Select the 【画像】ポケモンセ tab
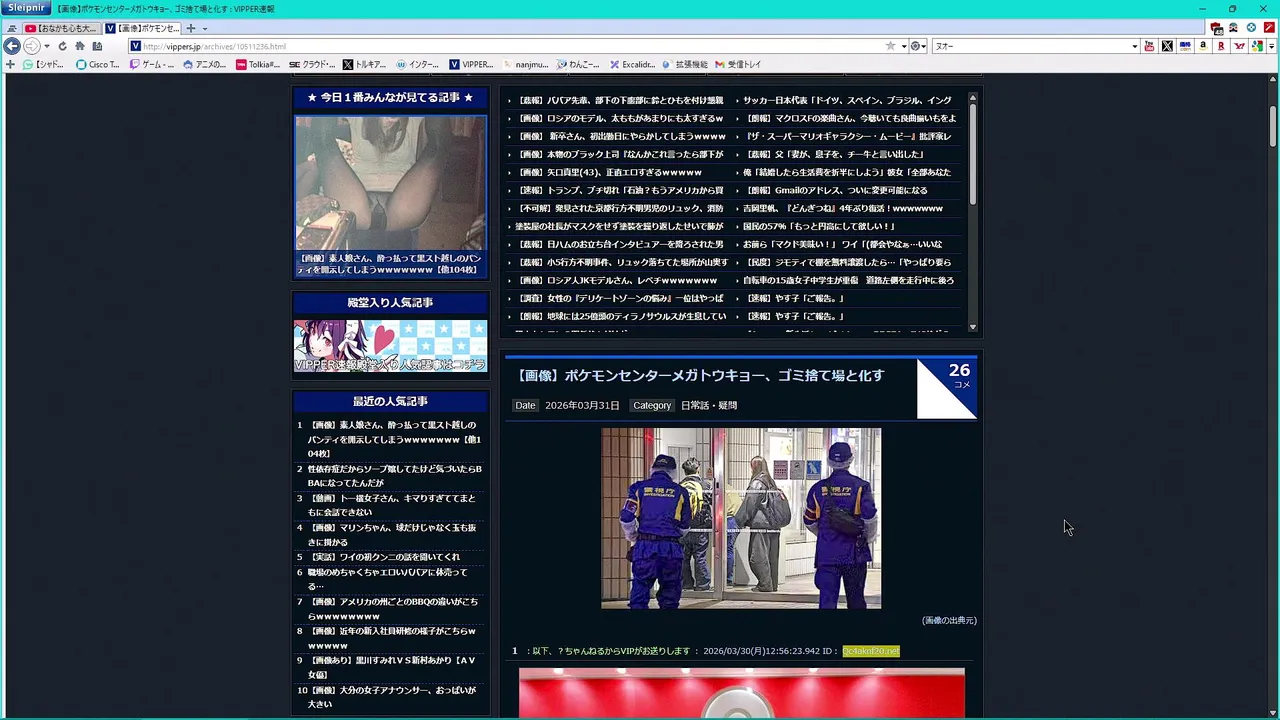Image resolution: width=1280 pixels, height=720 pixels. click(142, 28)
